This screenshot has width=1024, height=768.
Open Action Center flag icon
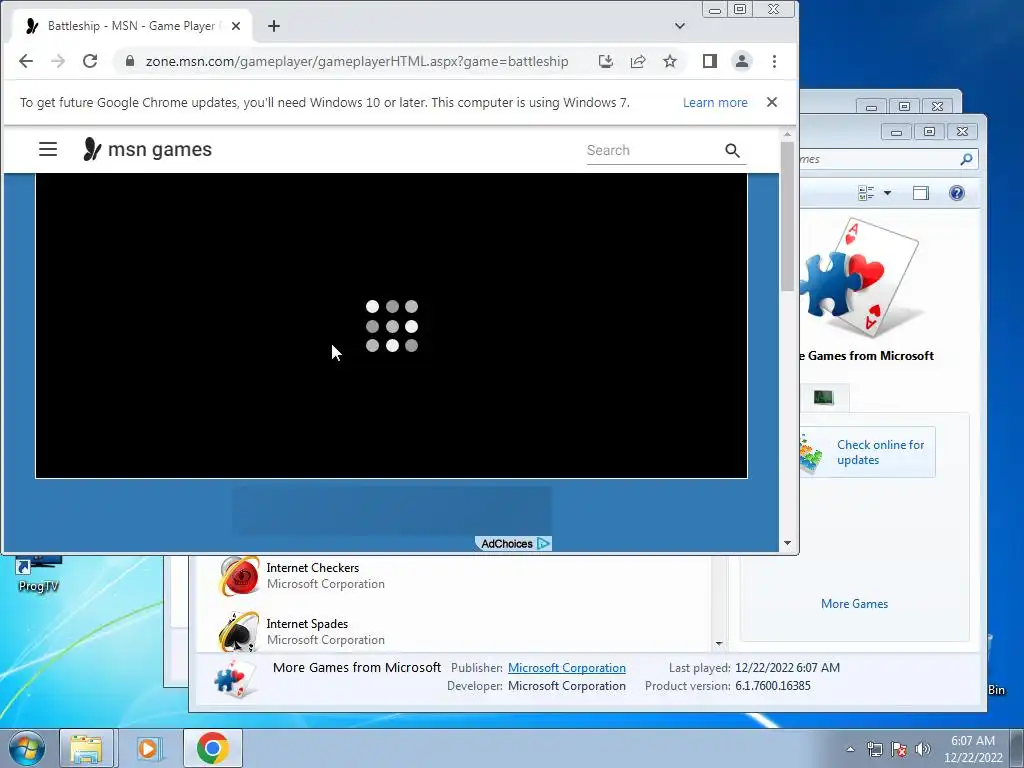[899, 749]
